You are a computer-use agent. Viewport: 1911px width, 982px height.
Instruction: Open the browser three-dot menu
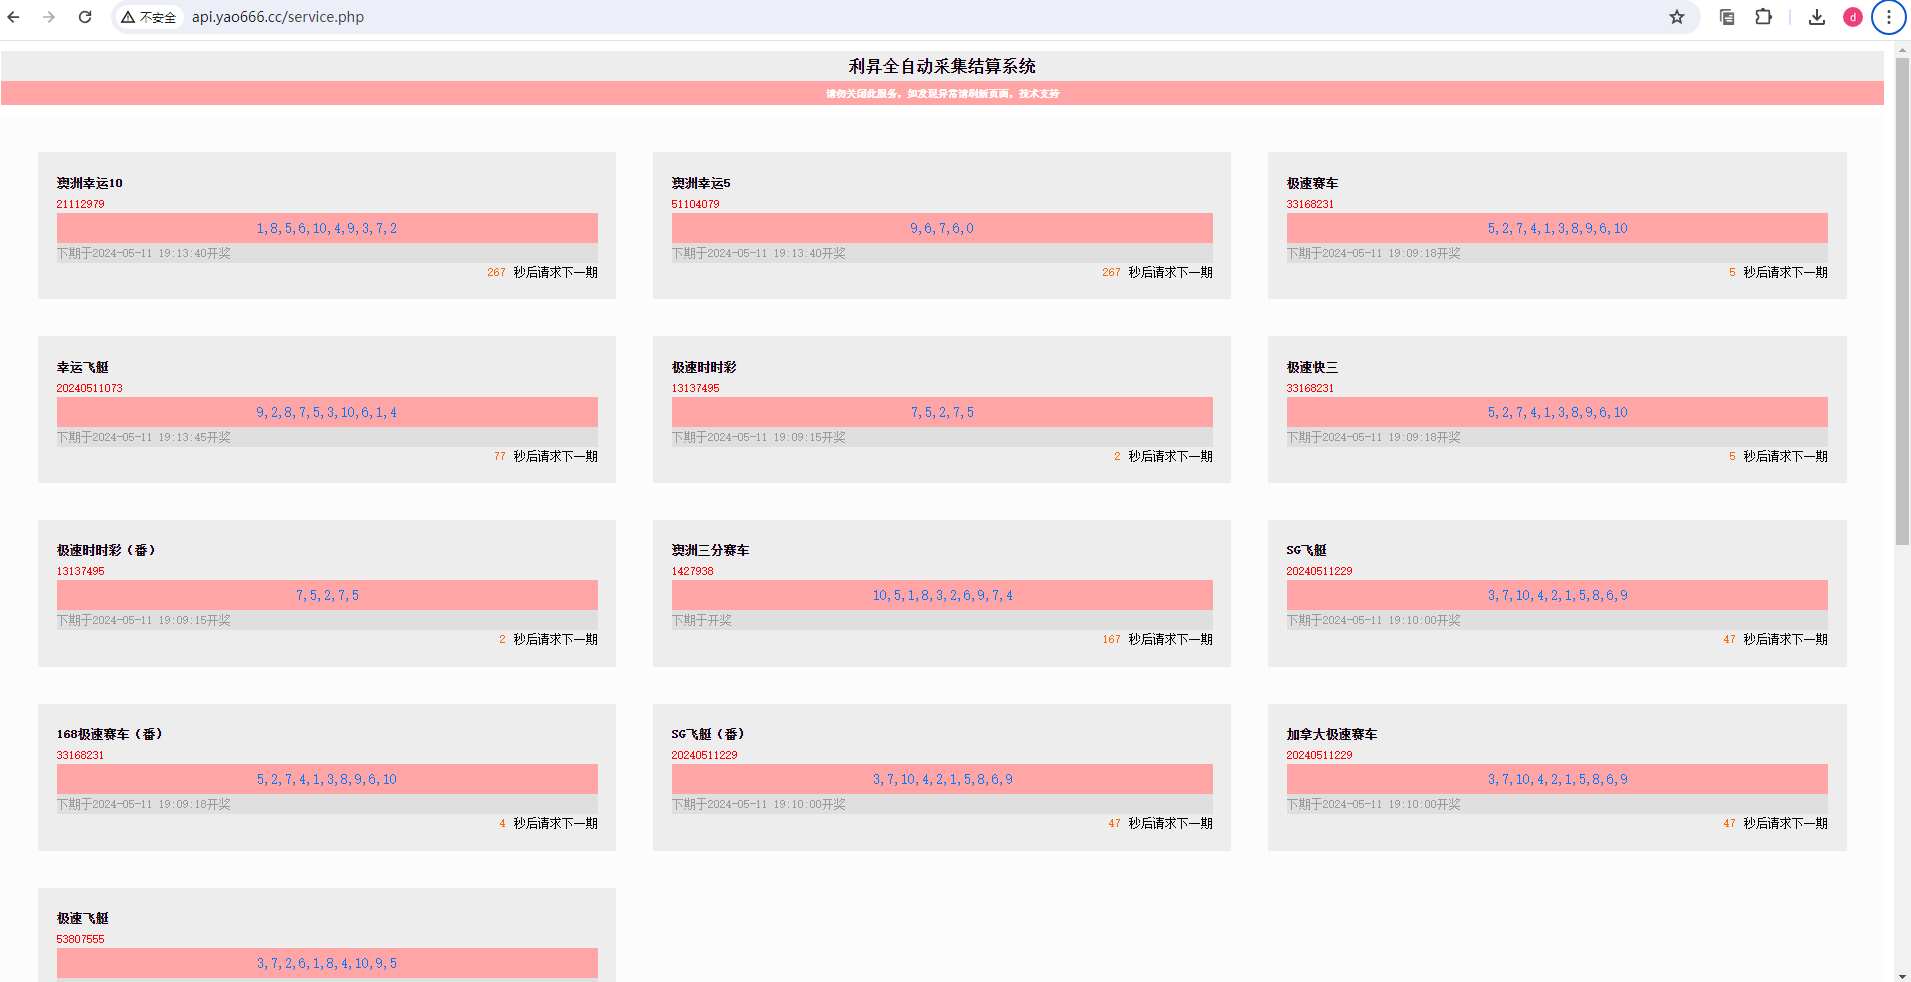[1888, 17]
